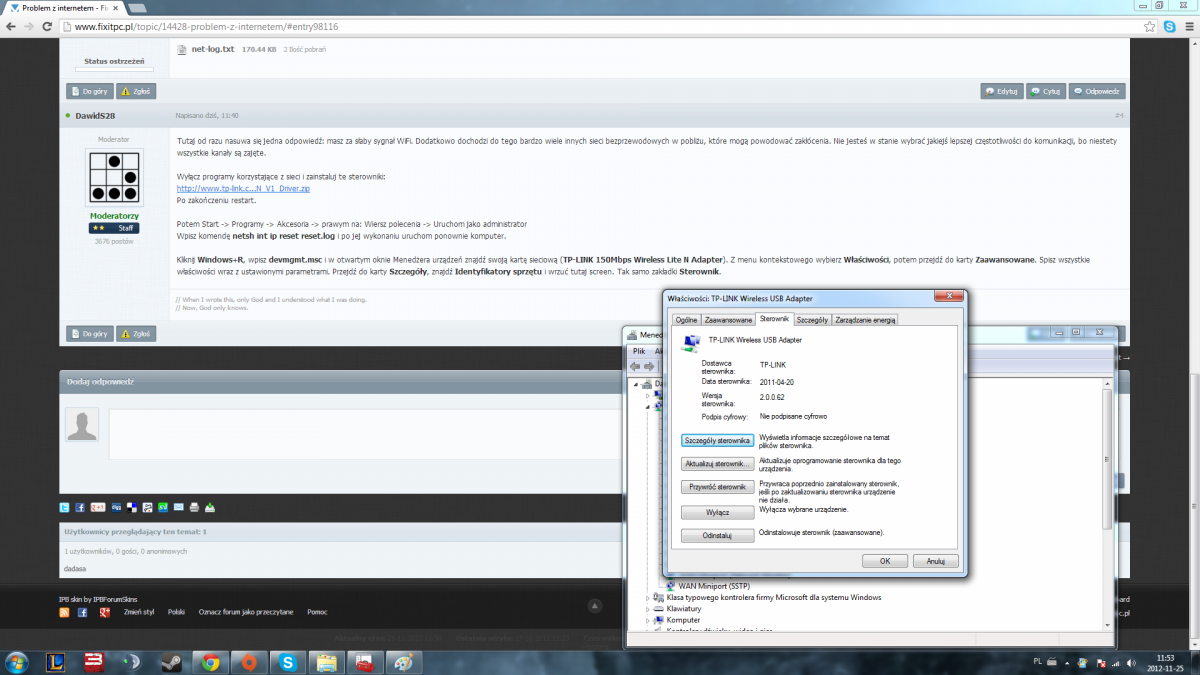Viewport: 1200px width, 675px height.
Task: Open Szczegóły tab
Action: click(x=813, y=320)
